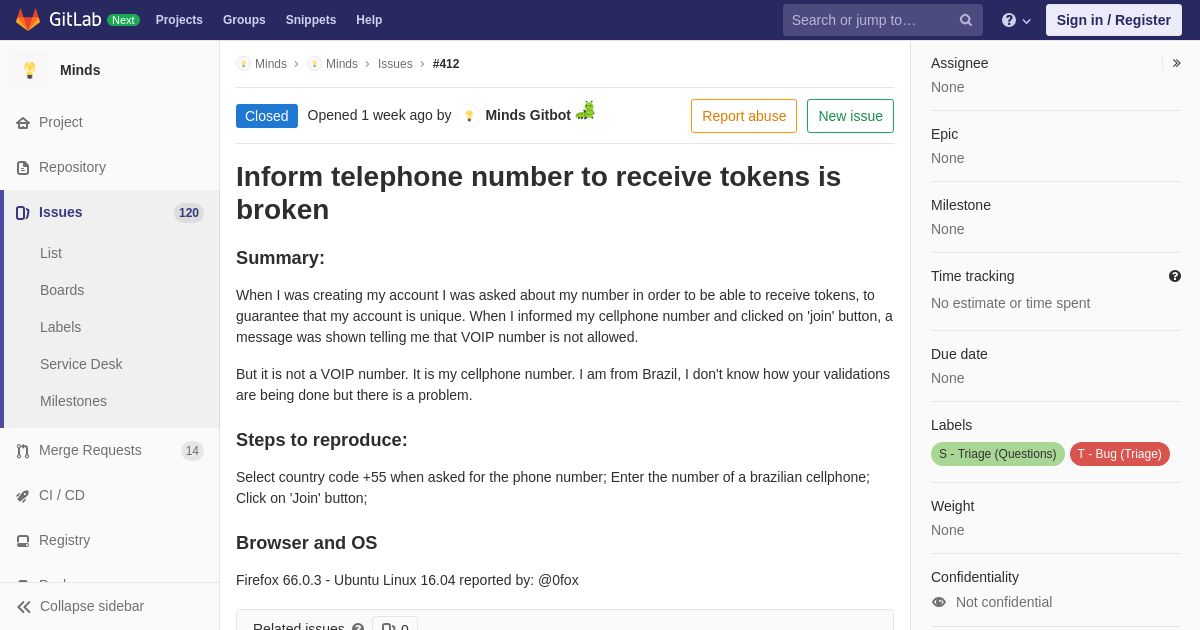Select the Projects top menu
Viewport: 1200px width, 630px height.
(x=179, y=20)
